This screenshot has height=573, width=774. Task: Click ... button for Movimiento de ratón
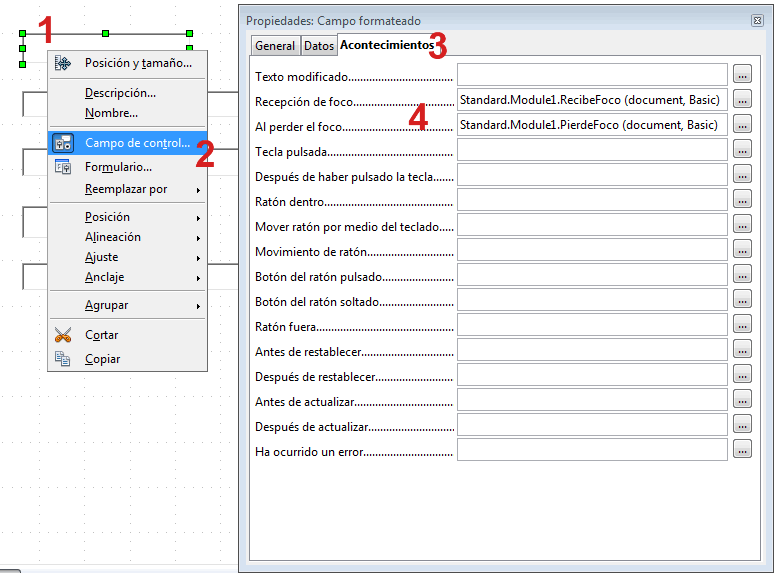[742, 249]
